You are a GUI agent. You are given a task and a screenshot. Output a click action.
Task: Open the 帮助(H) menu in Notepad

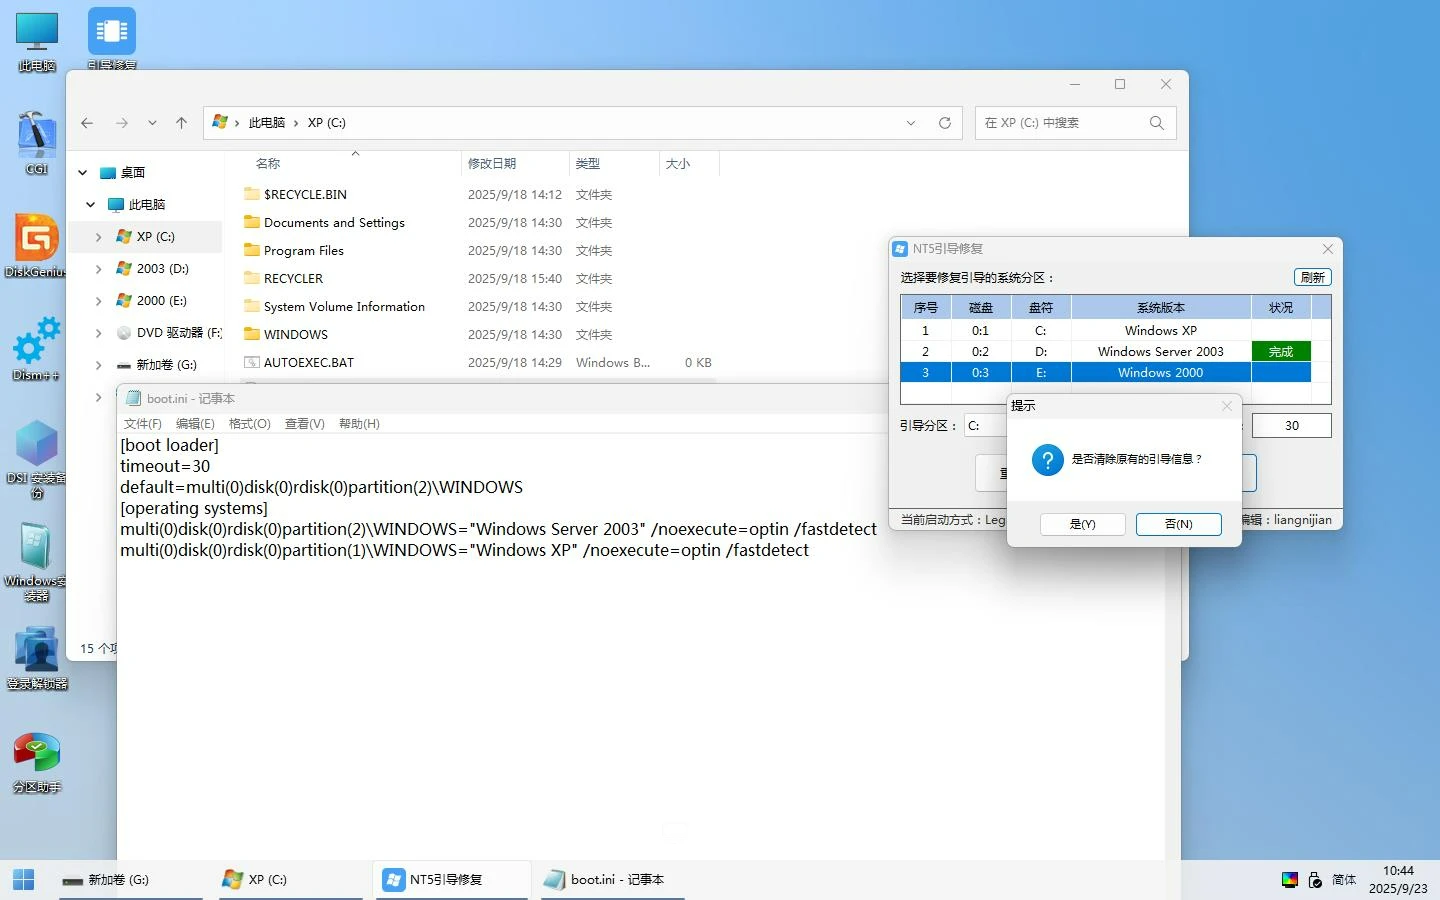tap(359, 424)
